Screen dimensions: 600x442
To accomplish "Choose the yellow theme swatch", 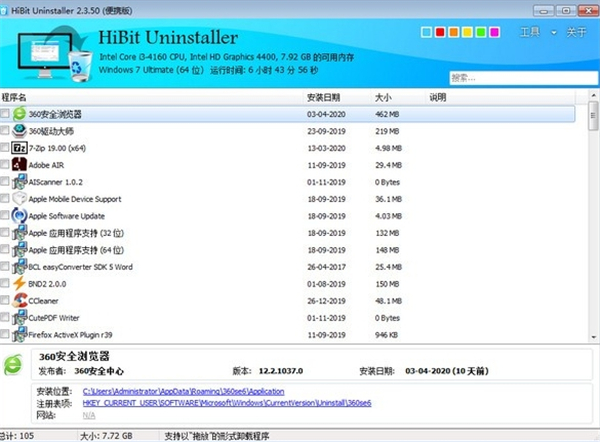I will point(467,32).
